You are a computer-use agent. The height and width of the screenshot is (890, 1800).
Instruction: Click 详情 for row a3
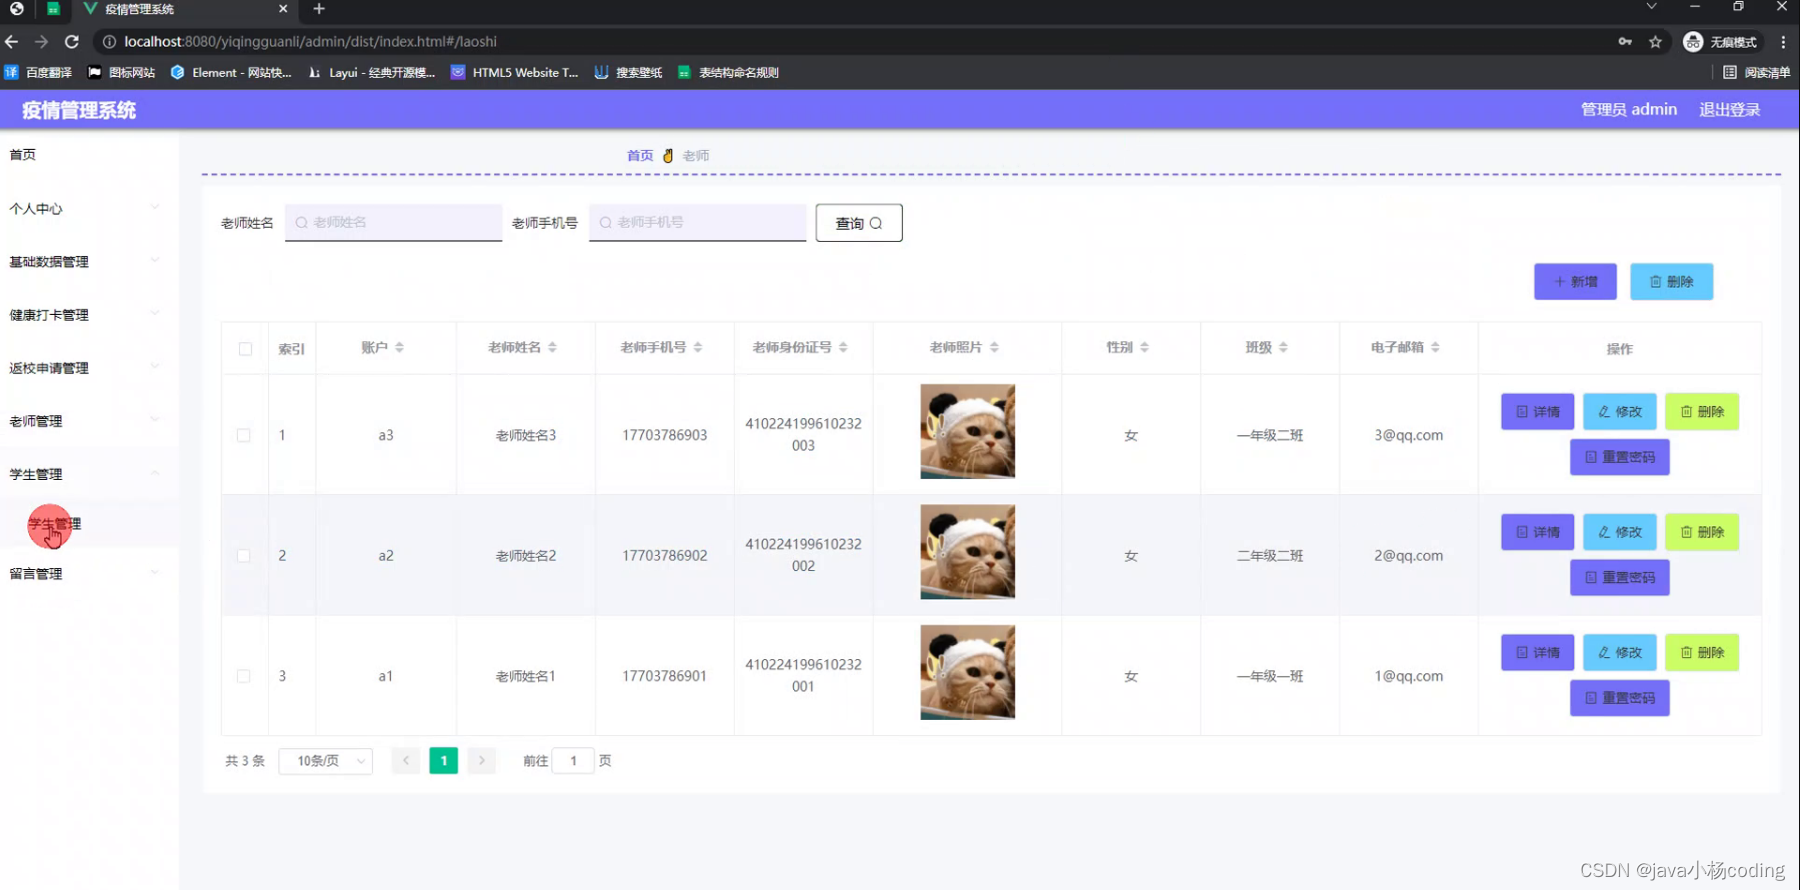pyautogui.click(x=1538, y=412)
